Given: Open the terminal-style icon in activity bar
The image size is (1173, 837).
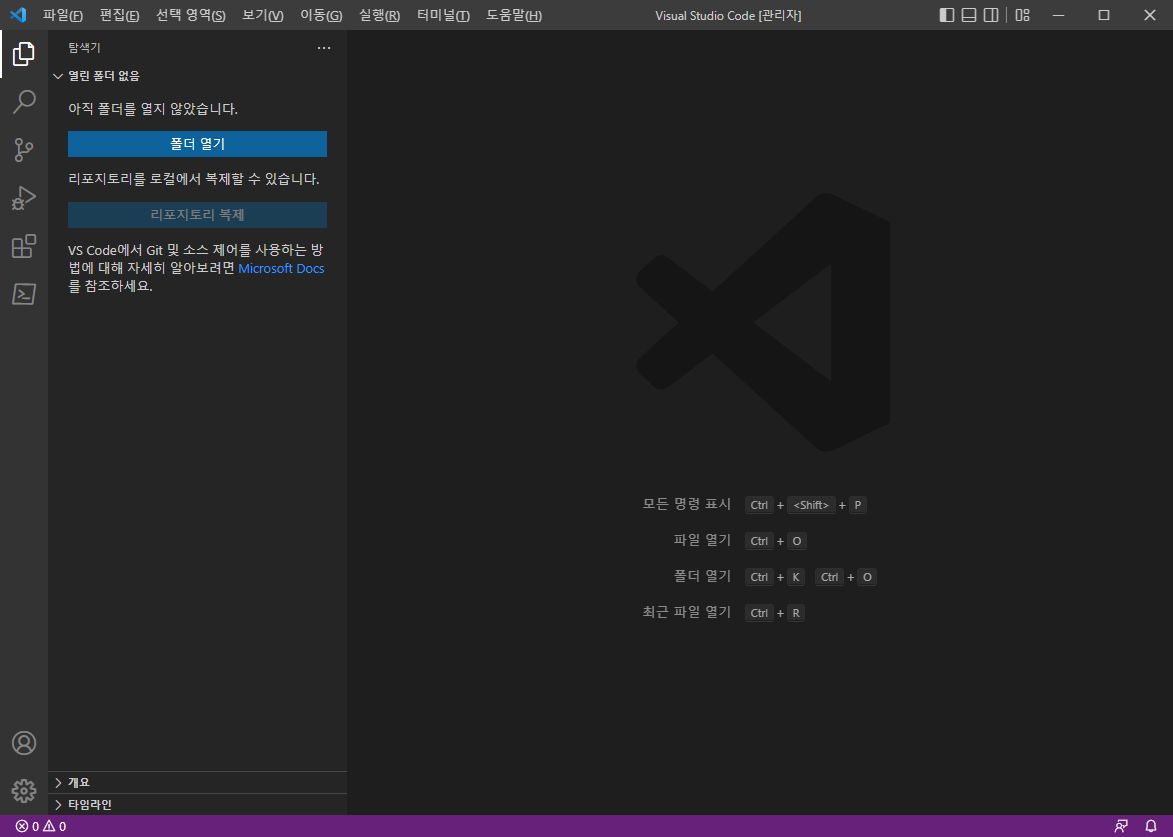Looking at the screenshot, I should [x=24, y=294].
